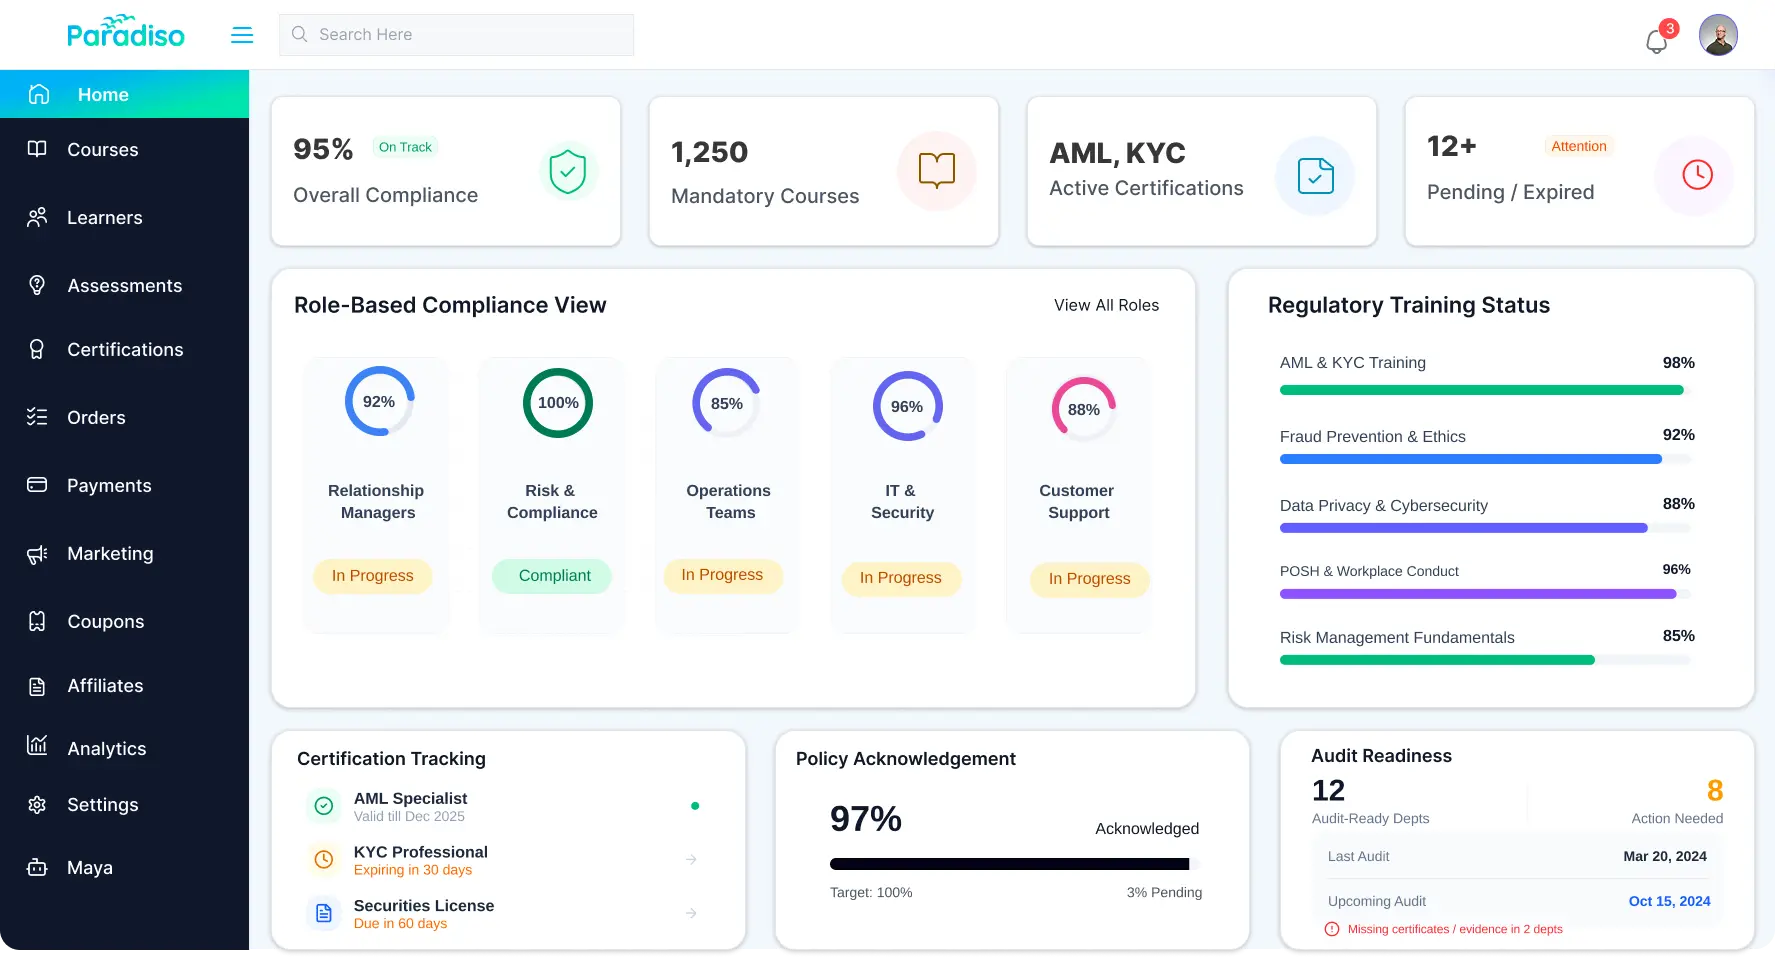
Task: Click the green status dot beside AML Specialist
Action: click(695, 805)
